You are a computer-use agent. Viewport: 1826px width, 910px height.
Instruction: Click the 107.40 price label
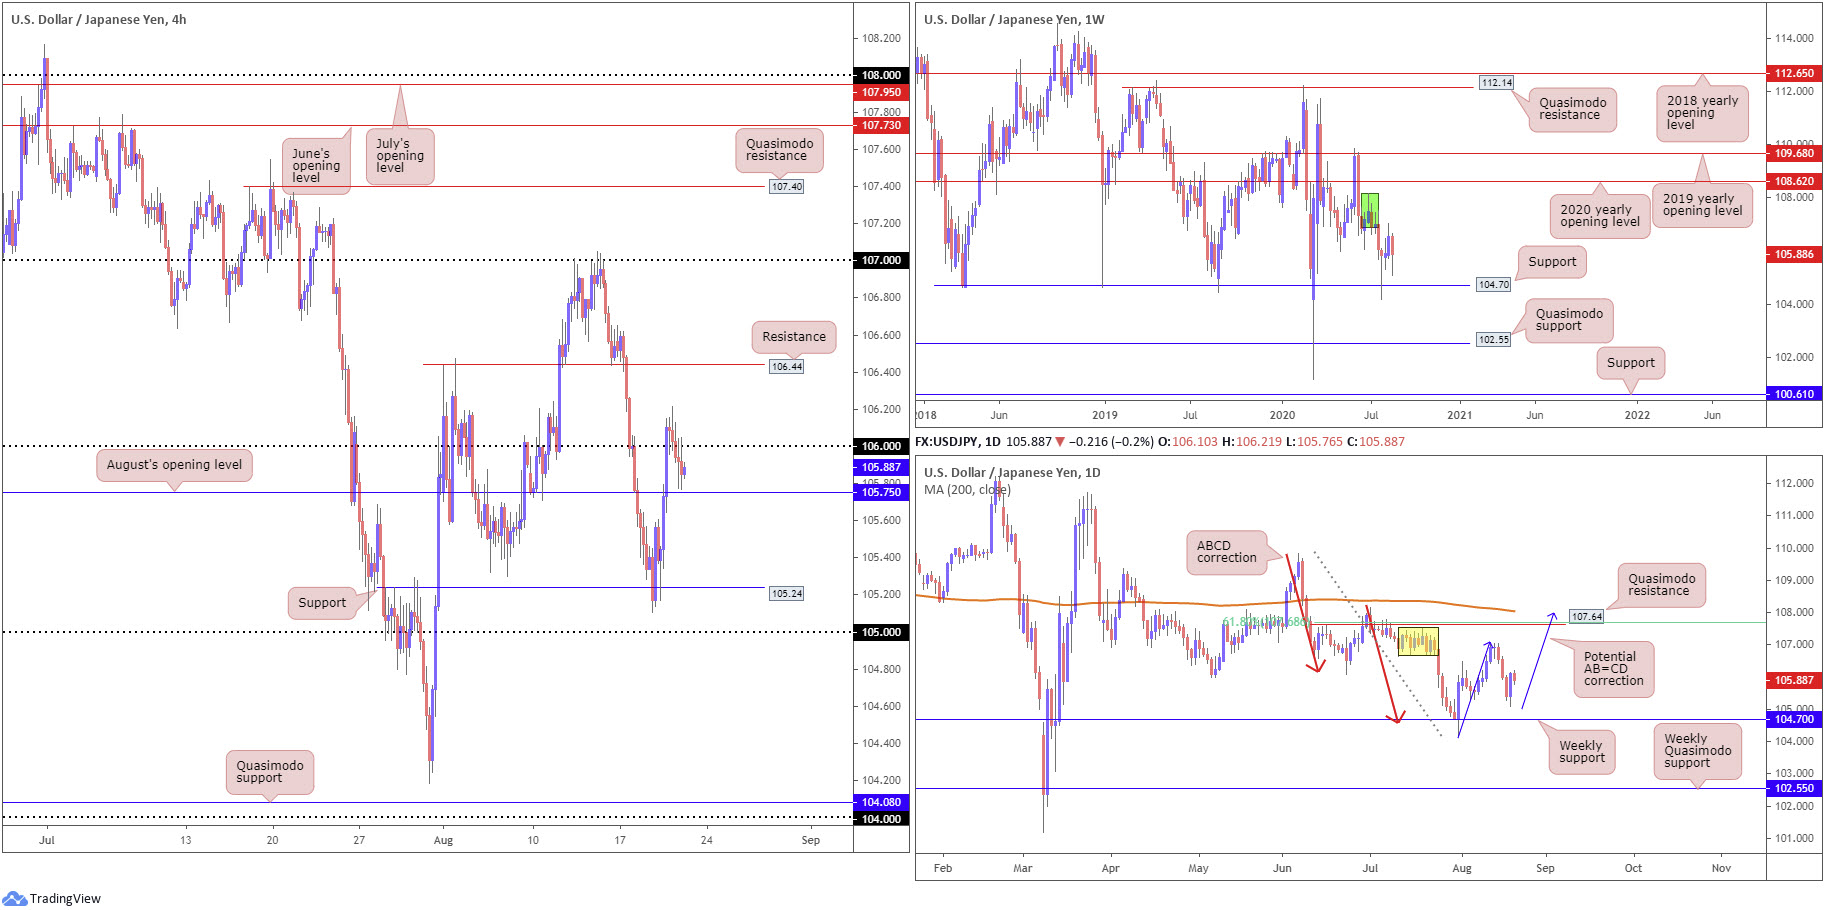787,187
